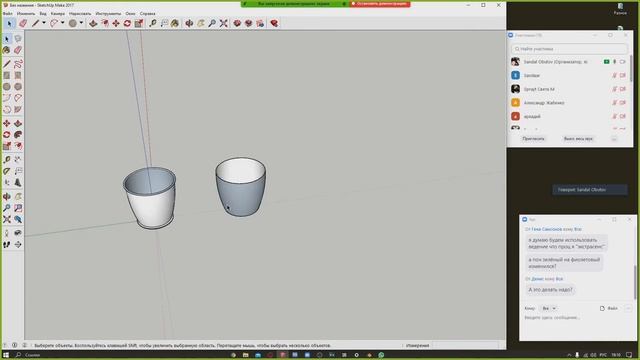Screen dimensions: 640x360
Task: Click red Stop sharing button
Action: pos(380,4)
